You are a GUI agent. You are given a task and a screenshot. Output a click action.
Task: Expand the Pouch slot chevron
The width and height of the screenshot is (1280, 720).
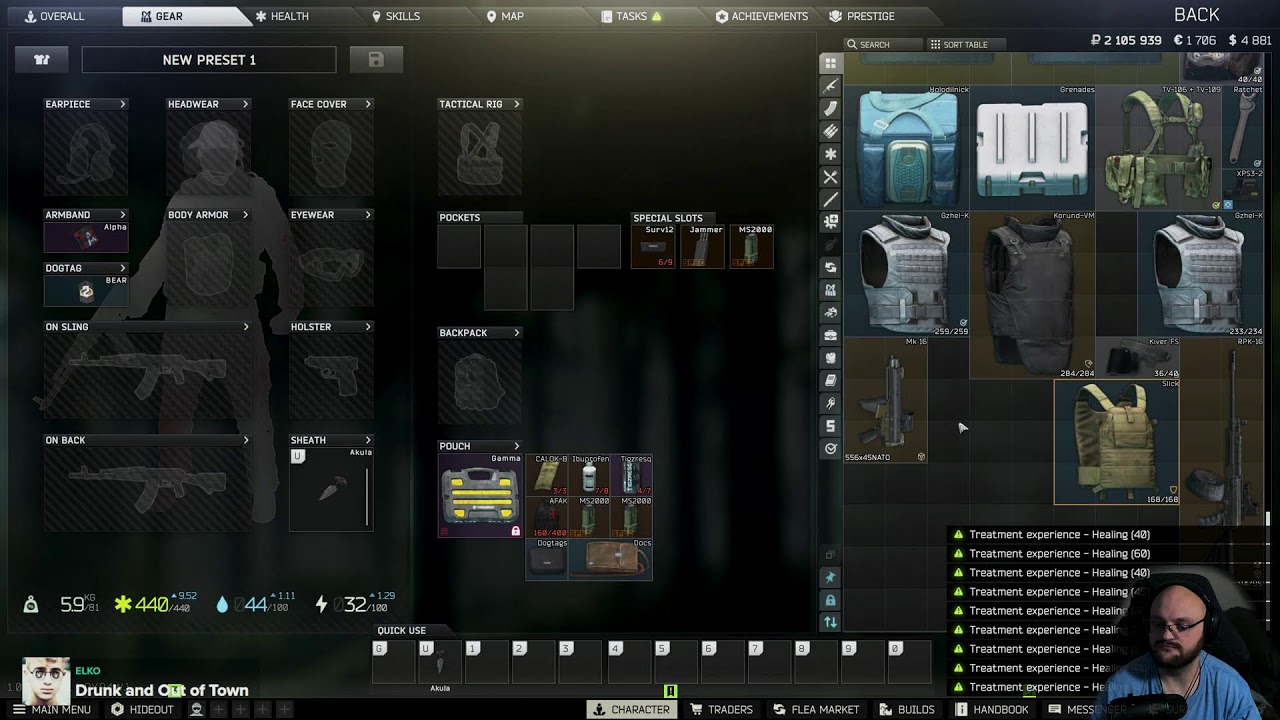(516, 446)
